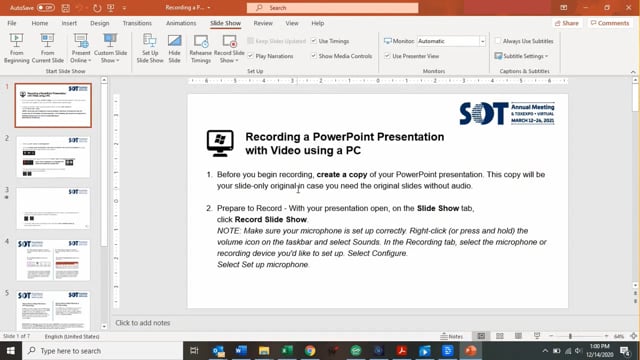The height and width of the screenshot is (360, 640).
Task: Toggle Keep Slides Updated checkbox
Action: (251, 41)
